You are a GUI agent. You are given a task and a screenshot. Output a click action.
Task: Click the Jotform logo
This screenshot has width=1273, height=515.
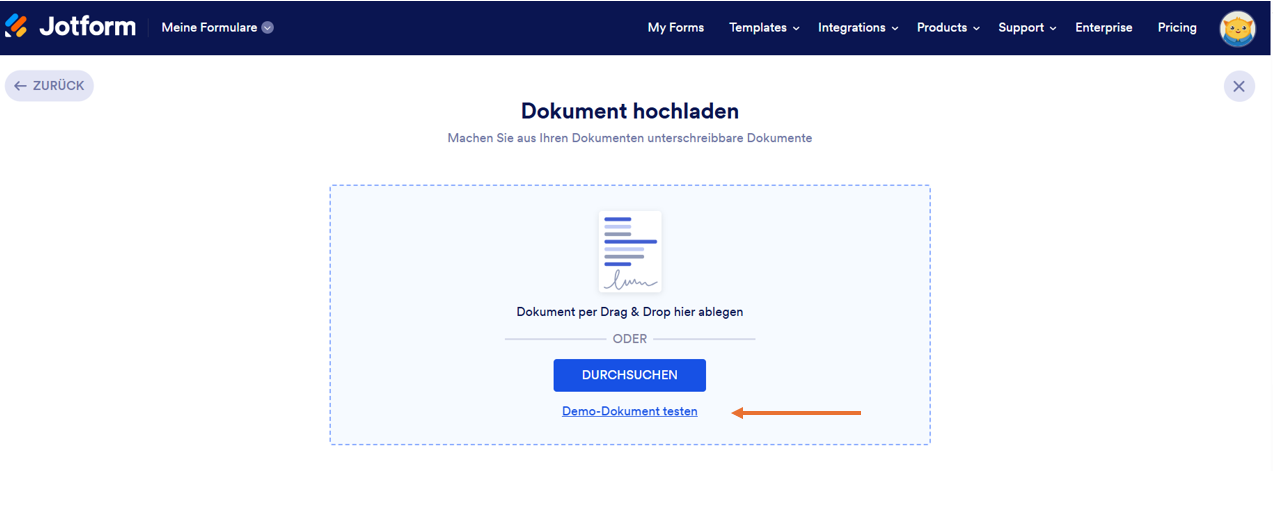70,27
